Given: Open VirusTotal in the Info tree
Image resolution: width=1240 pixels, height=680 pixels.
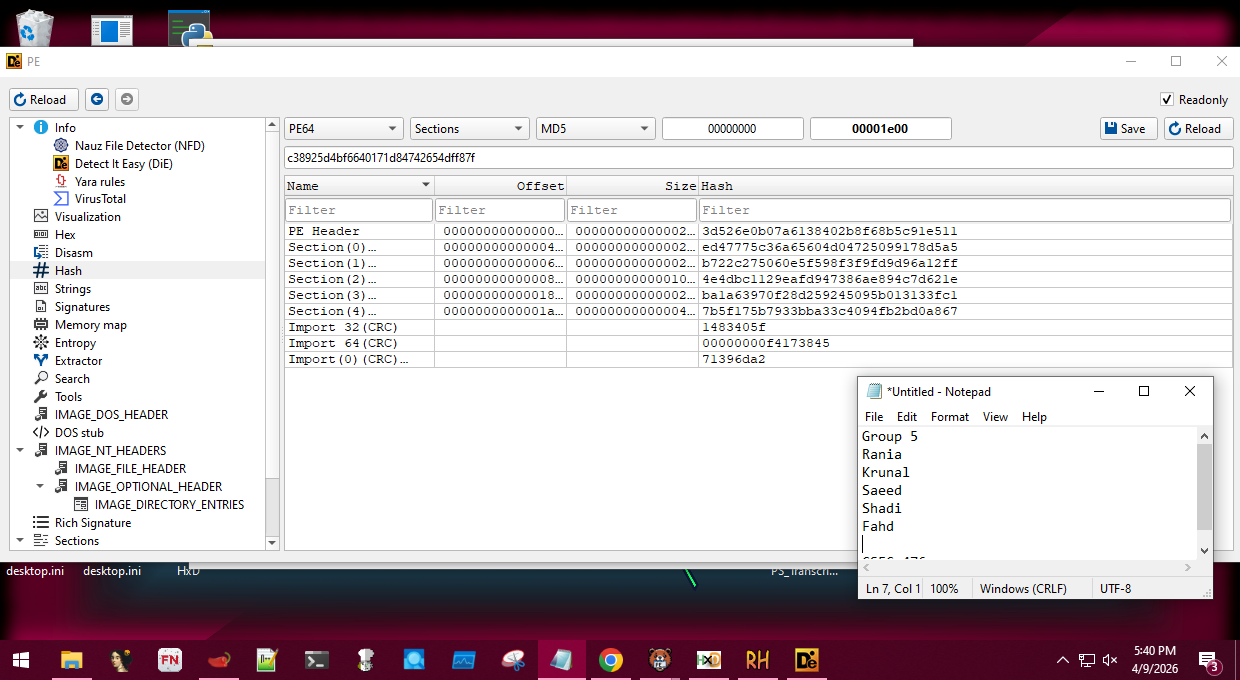Looking at the screenshot, I should click(100, 199).
